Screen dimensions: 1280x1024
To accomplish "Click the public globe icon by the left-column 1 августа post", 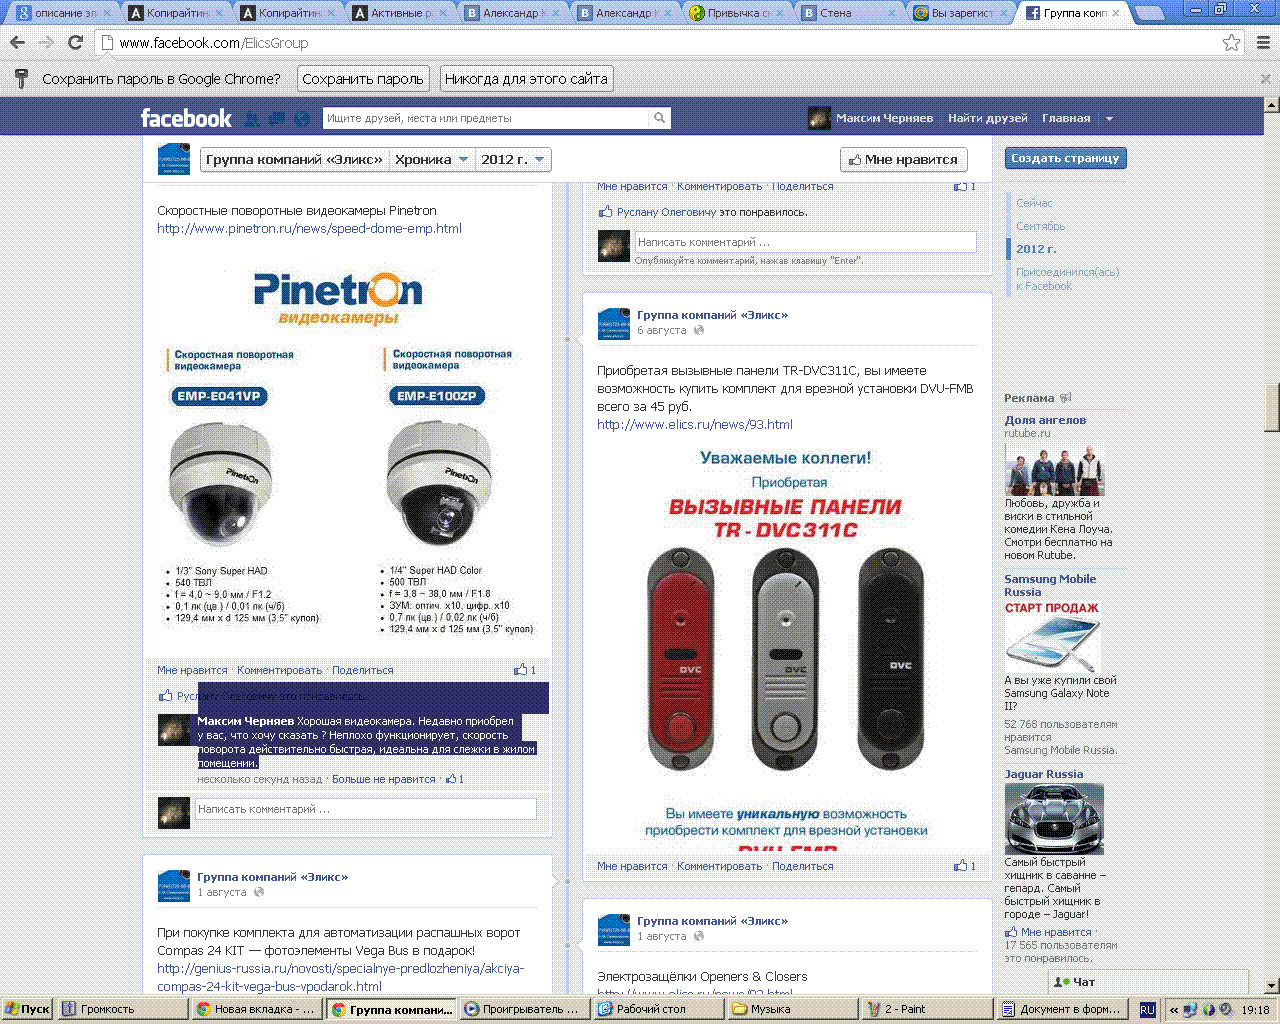I will [x=259, y=892].
